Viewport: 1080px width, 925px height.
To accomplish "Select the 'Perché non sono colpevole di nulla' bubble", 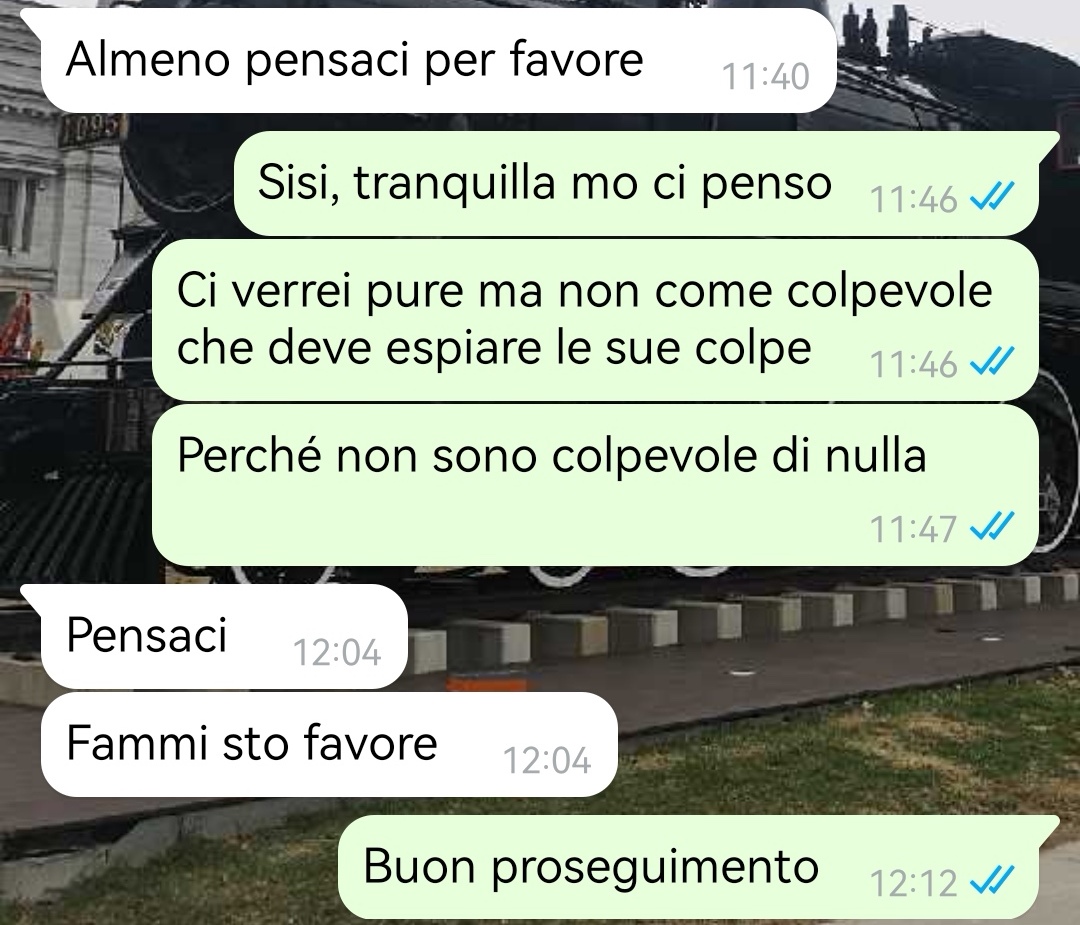I will click(595, 485).
